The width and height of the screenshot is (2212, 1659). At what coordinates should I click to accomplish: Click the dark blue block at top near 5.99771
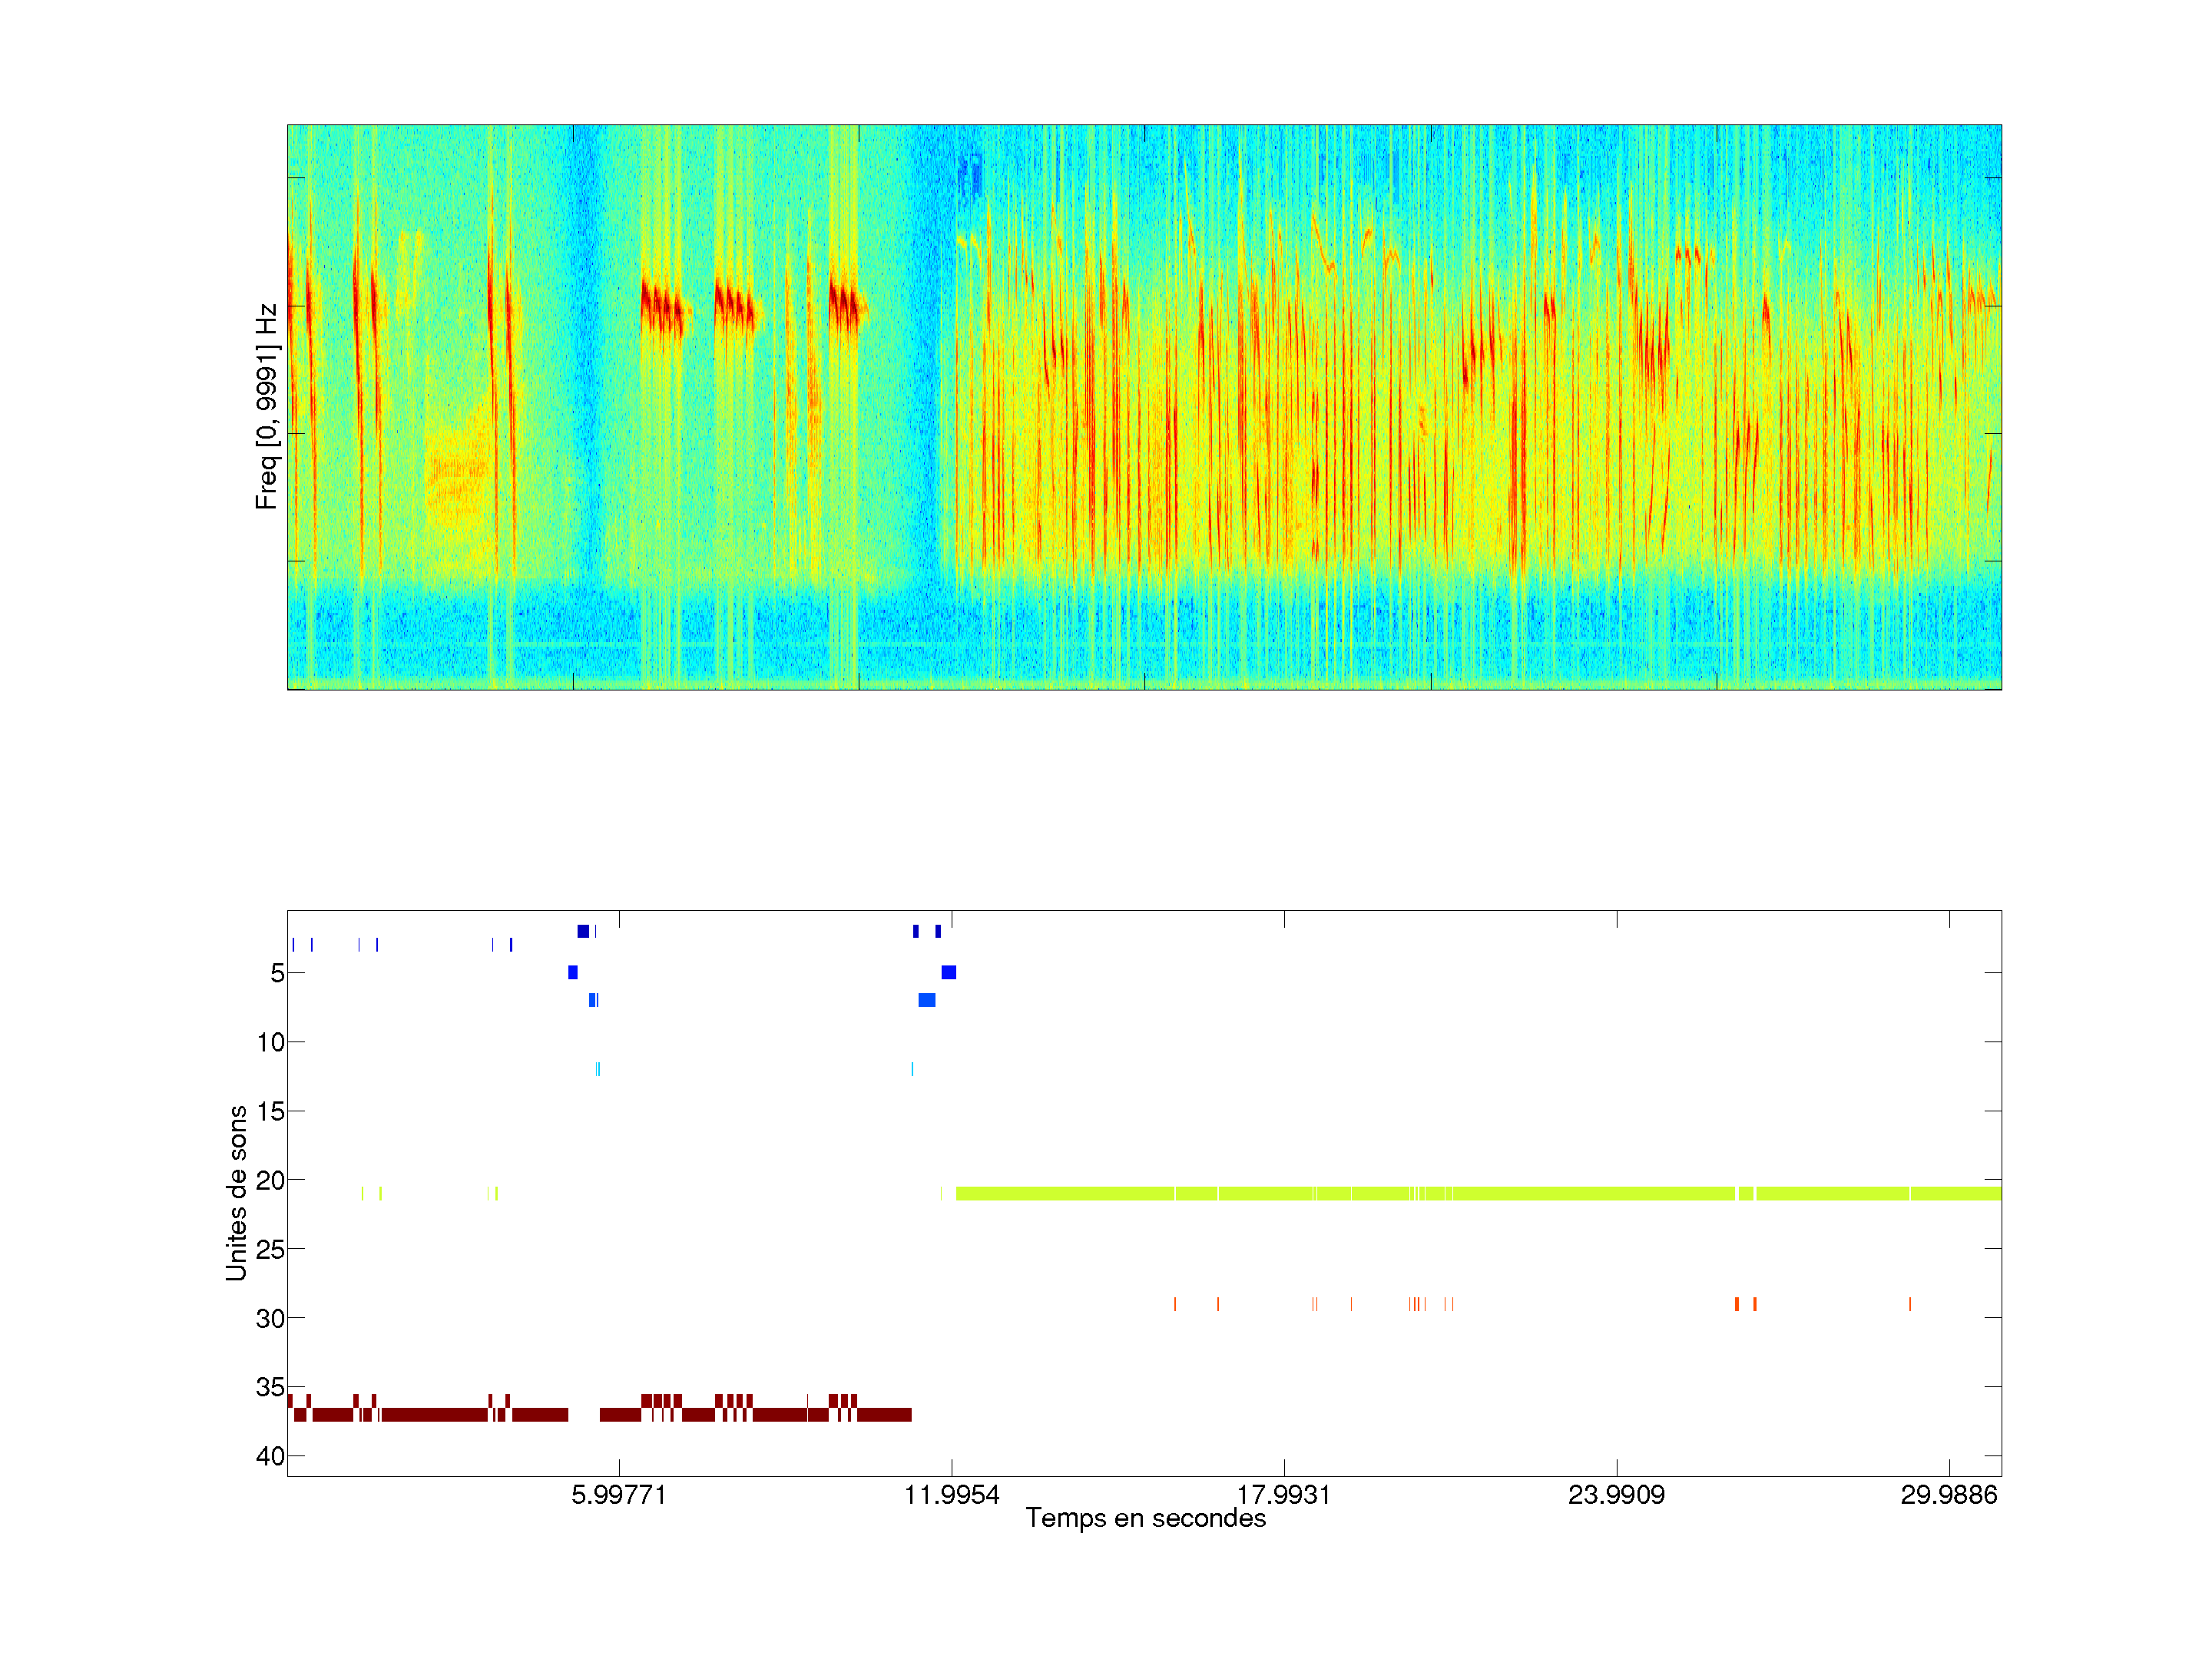(583, 931)
